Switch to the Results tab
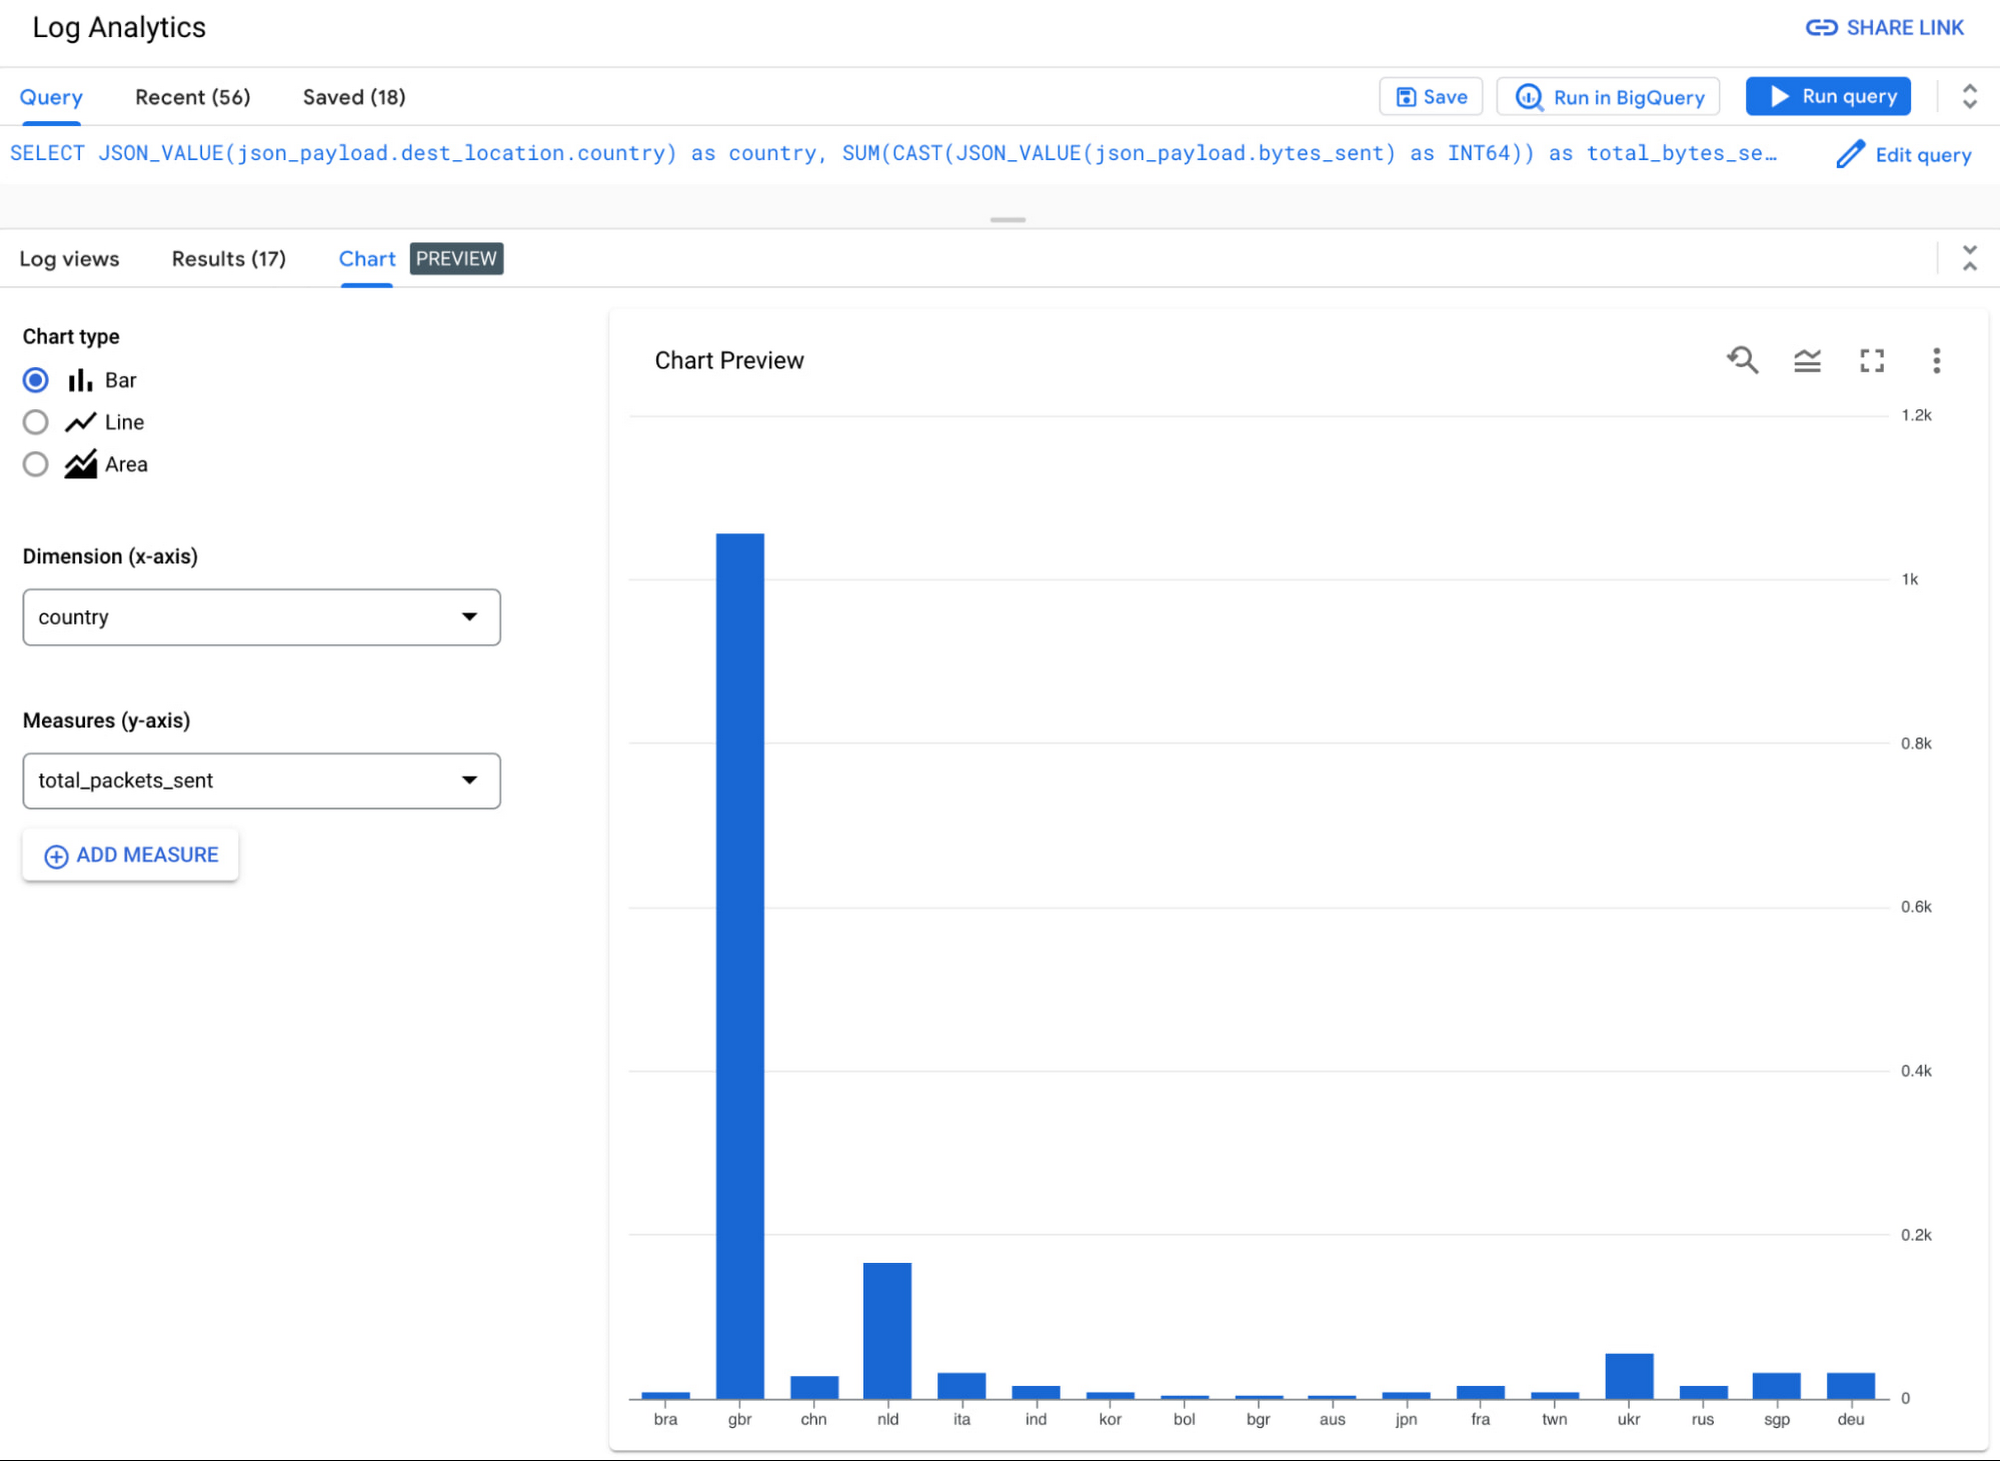This screenshot has width=2000, height=1461. [228, 259]
